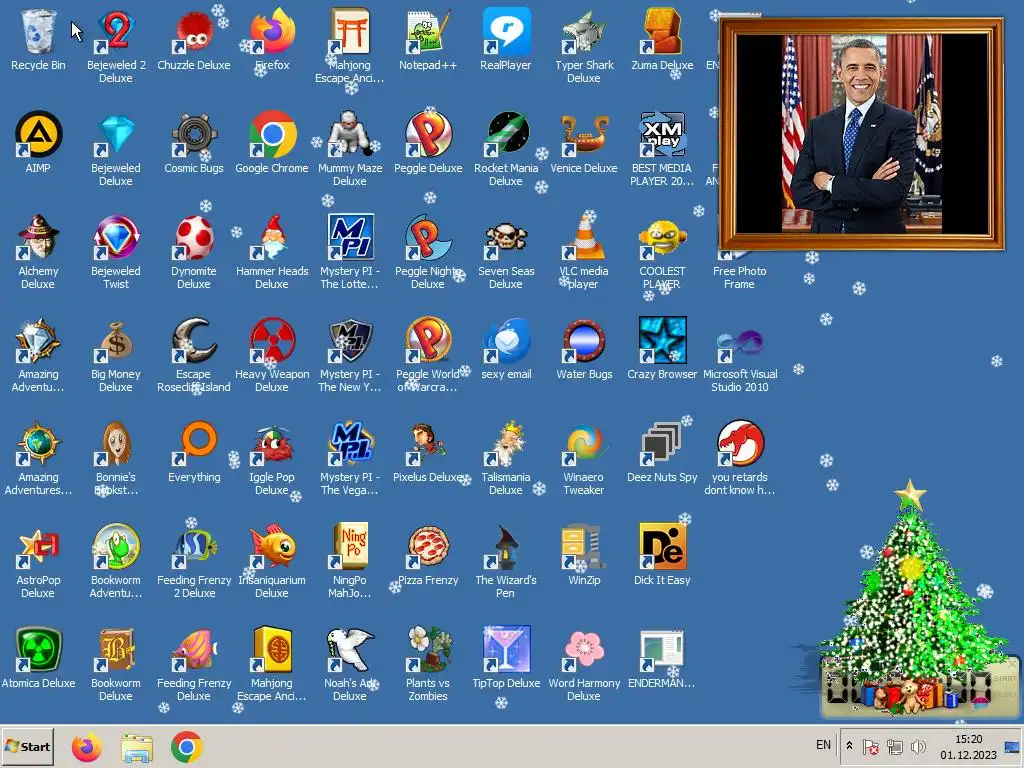Click the Noah's Ark Deluxe dove icon
Image resolution: width=1024 pixels, height=768 pixels.
click(349, 649)
